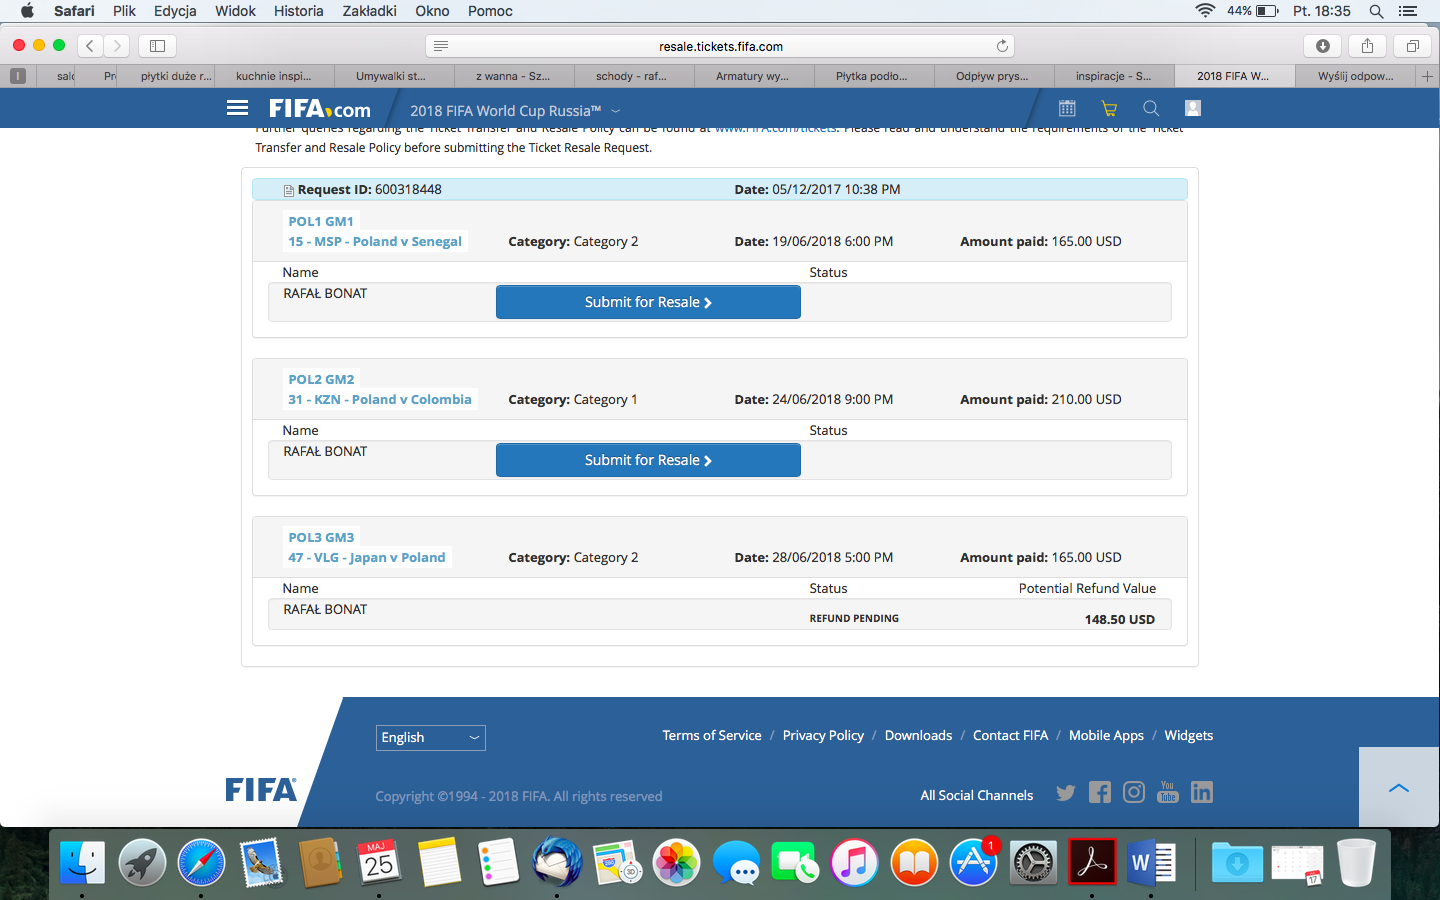Image resolution: width=1440 pixels, height=900 pixels.
Task: Click the Request ID document icon
Action: (x=289, y=190)
